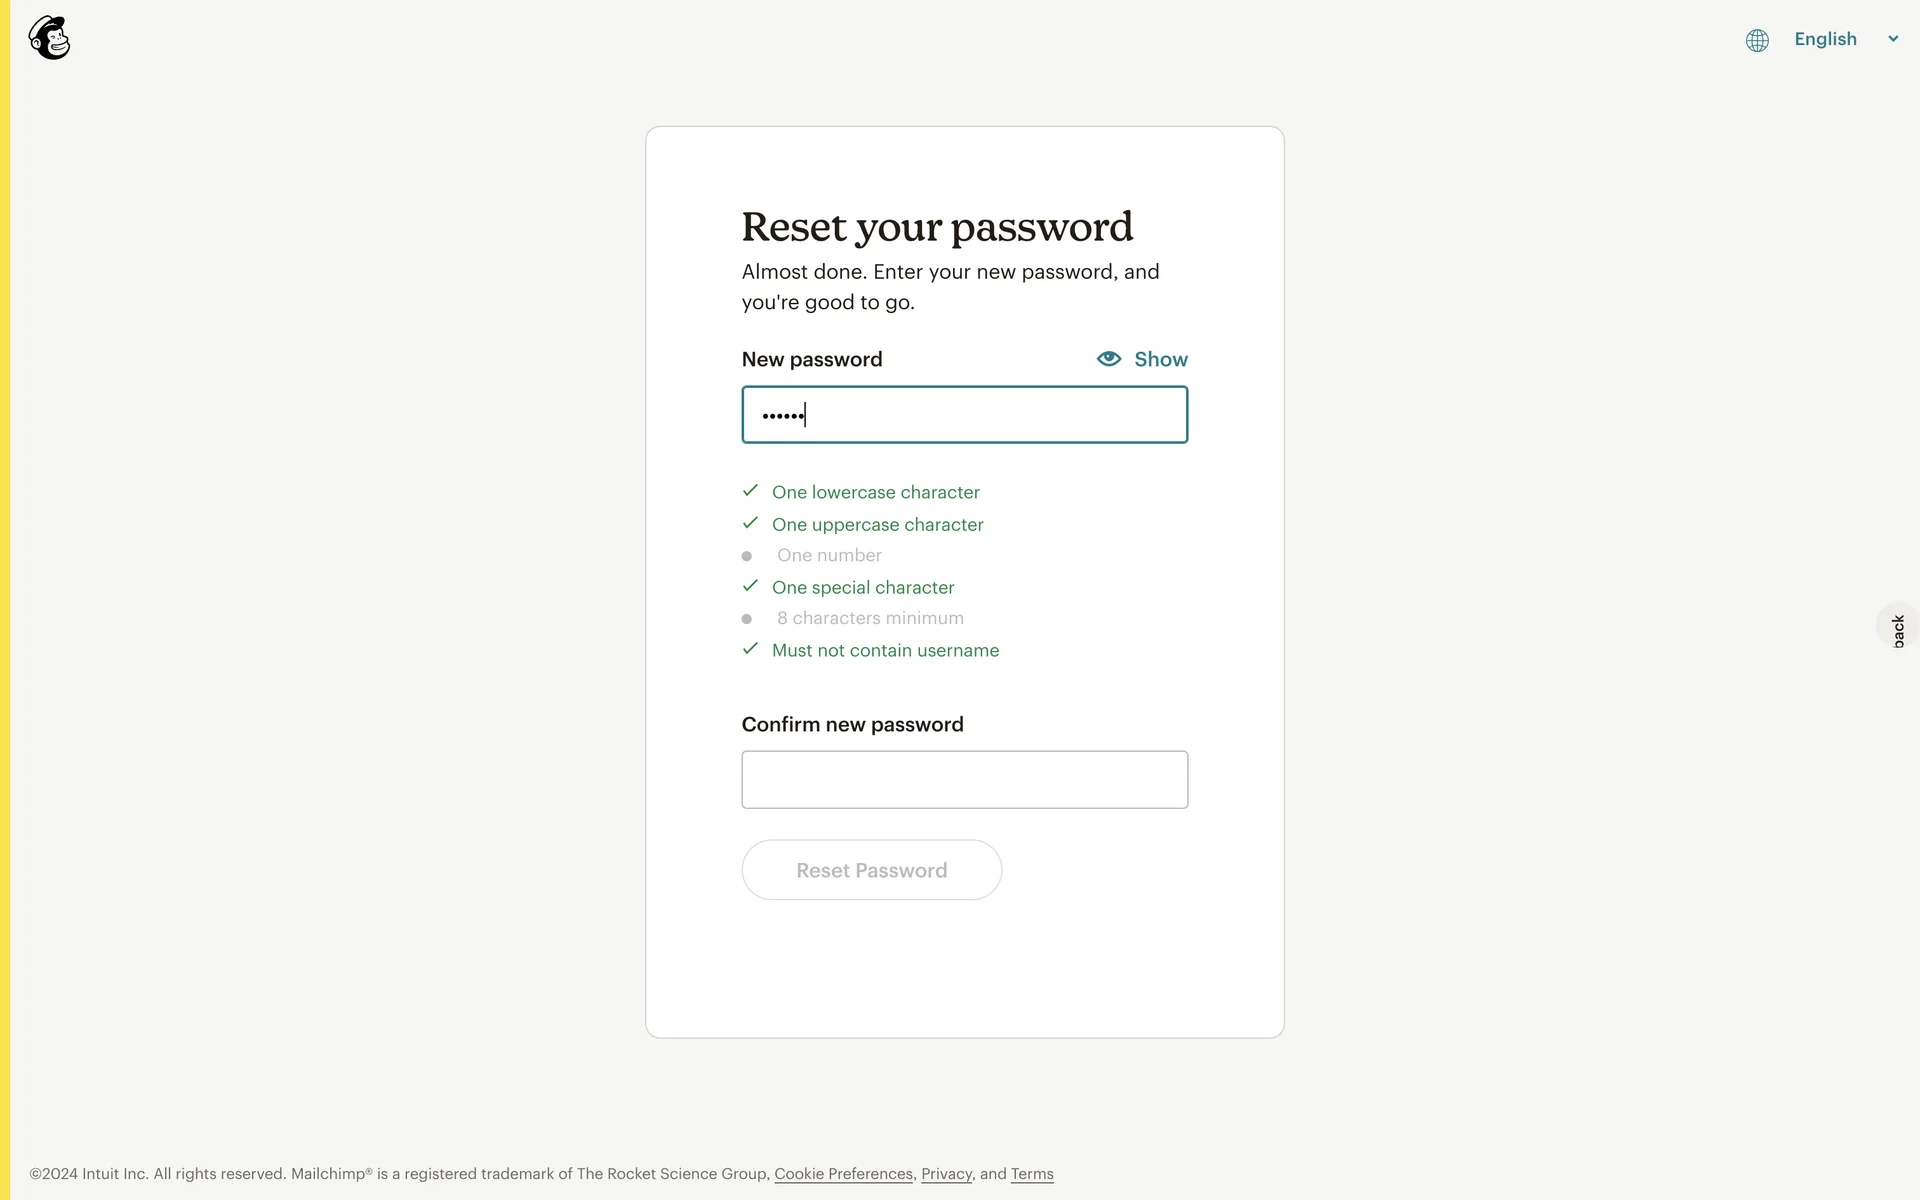Expand the chevron next to English
The height and width of the screenshot is (1200, 1920).
pos(1893,39)
